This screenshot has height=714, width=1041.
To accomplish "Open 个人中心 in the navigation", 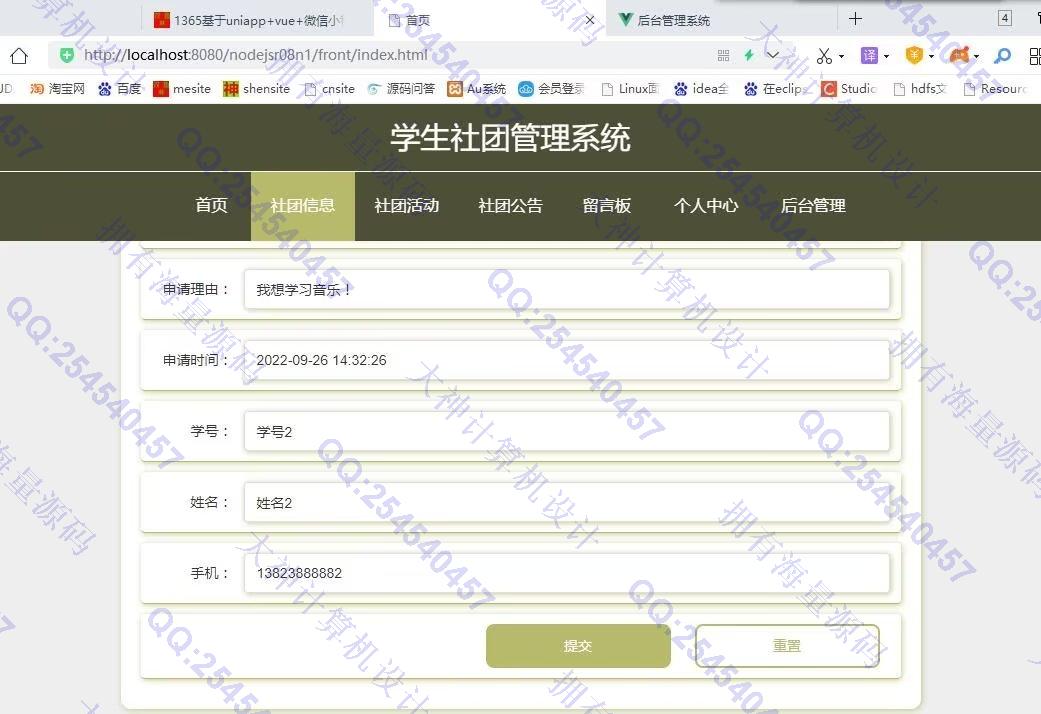I will coord(706,206).
